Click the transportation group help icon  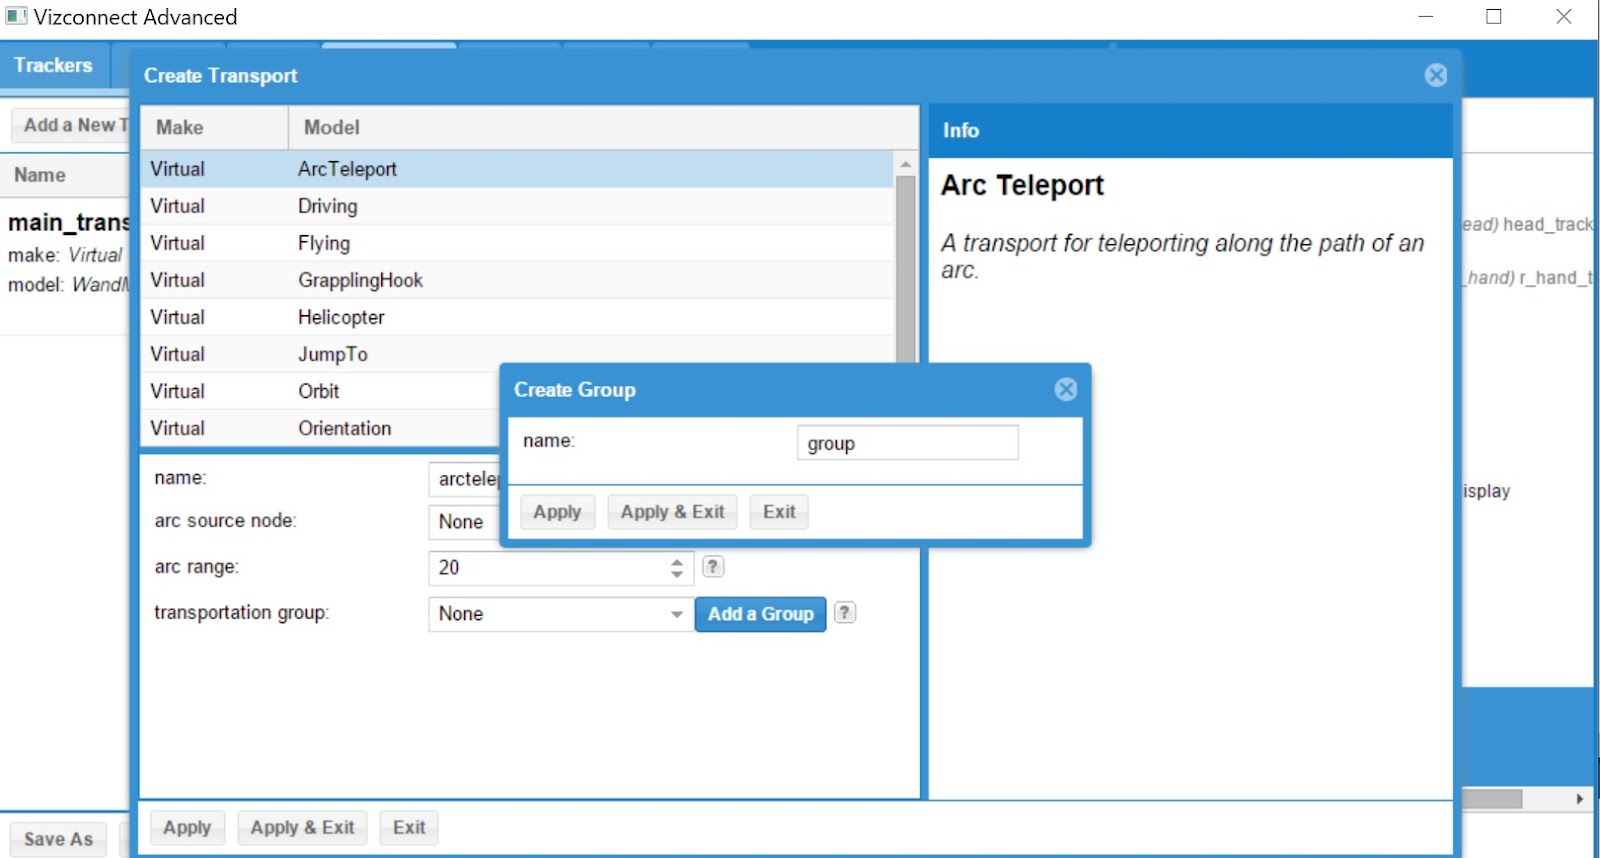845,612
